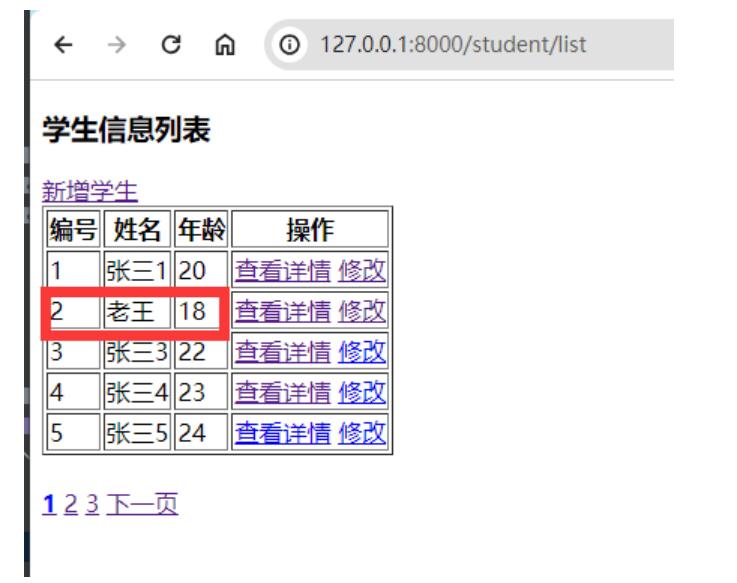The height and width of the screenshot is (583, 737).
Task: Edit student 张三3 via 修改
Action: pos(362,352)
